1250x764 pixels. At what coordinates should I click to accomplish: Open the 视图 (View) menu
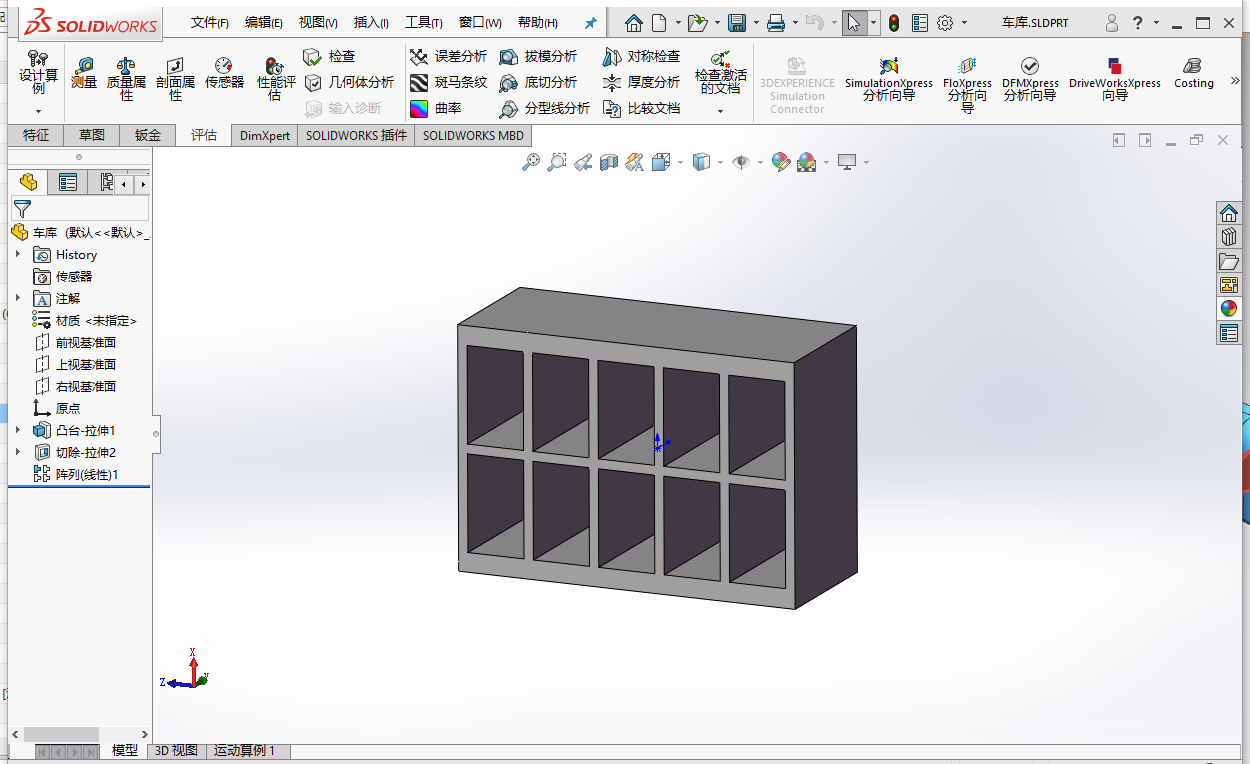click(318, 22)
